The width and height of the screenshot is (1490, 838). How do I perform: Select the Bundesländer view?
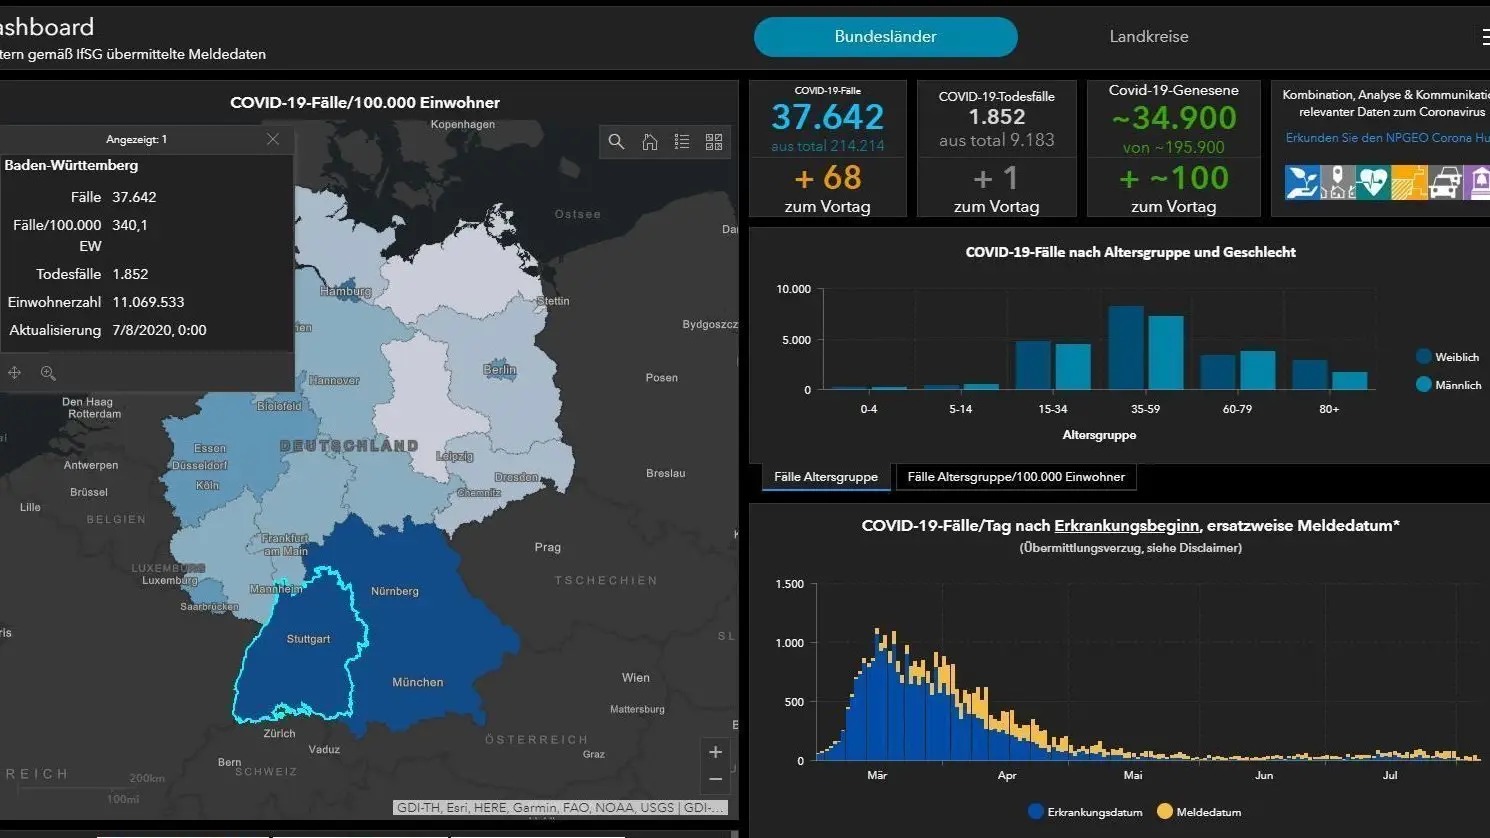pos(886,37)
